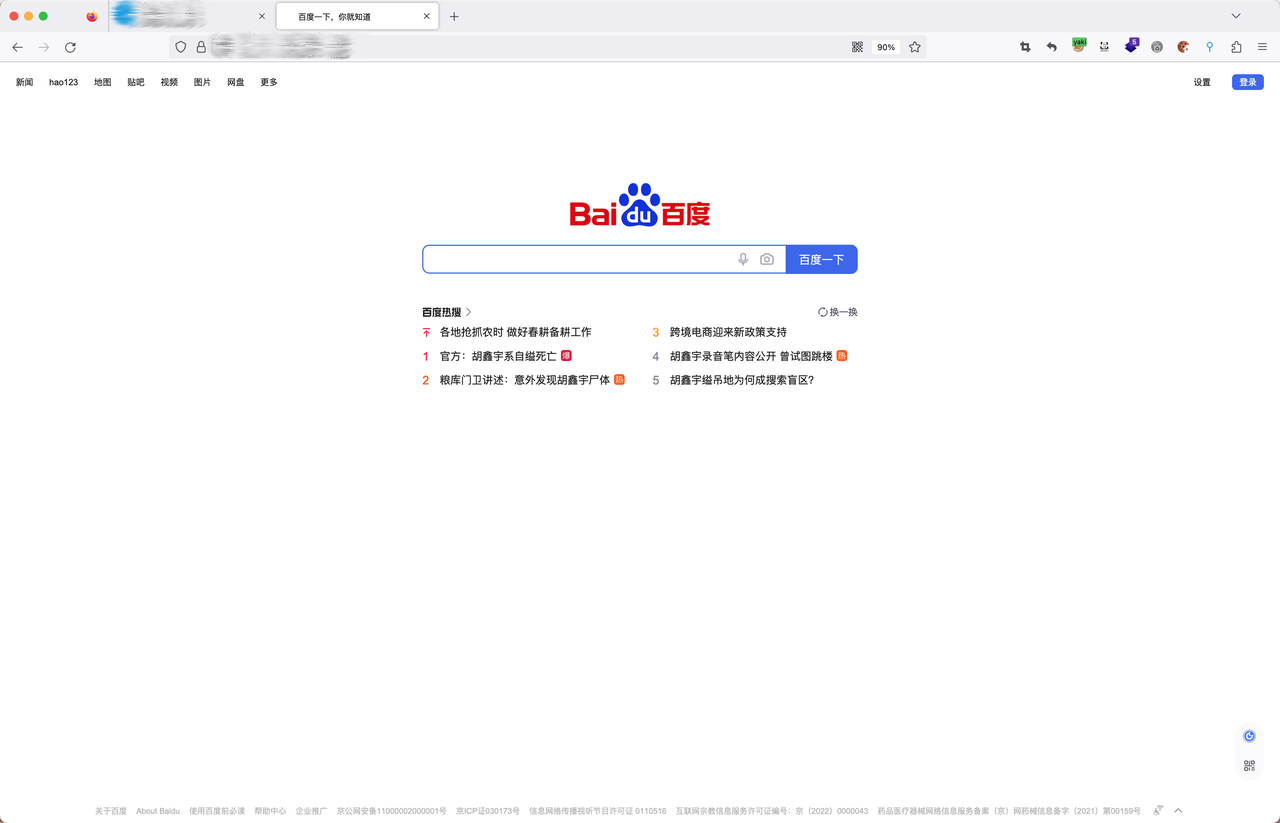Go back to the previous page
This screenshot has height=823, width=1280.
coord(17,47)
